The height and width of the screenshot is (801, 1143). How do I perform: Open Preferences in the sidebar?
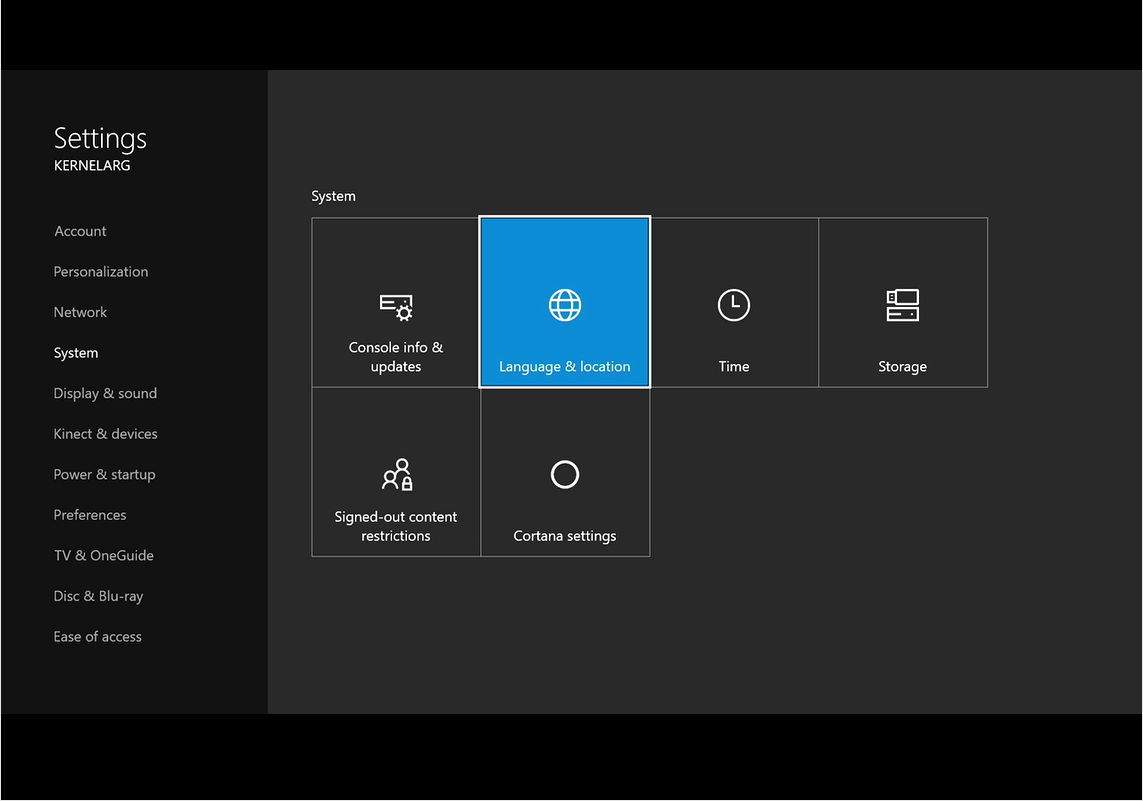[x=90, y=514]
